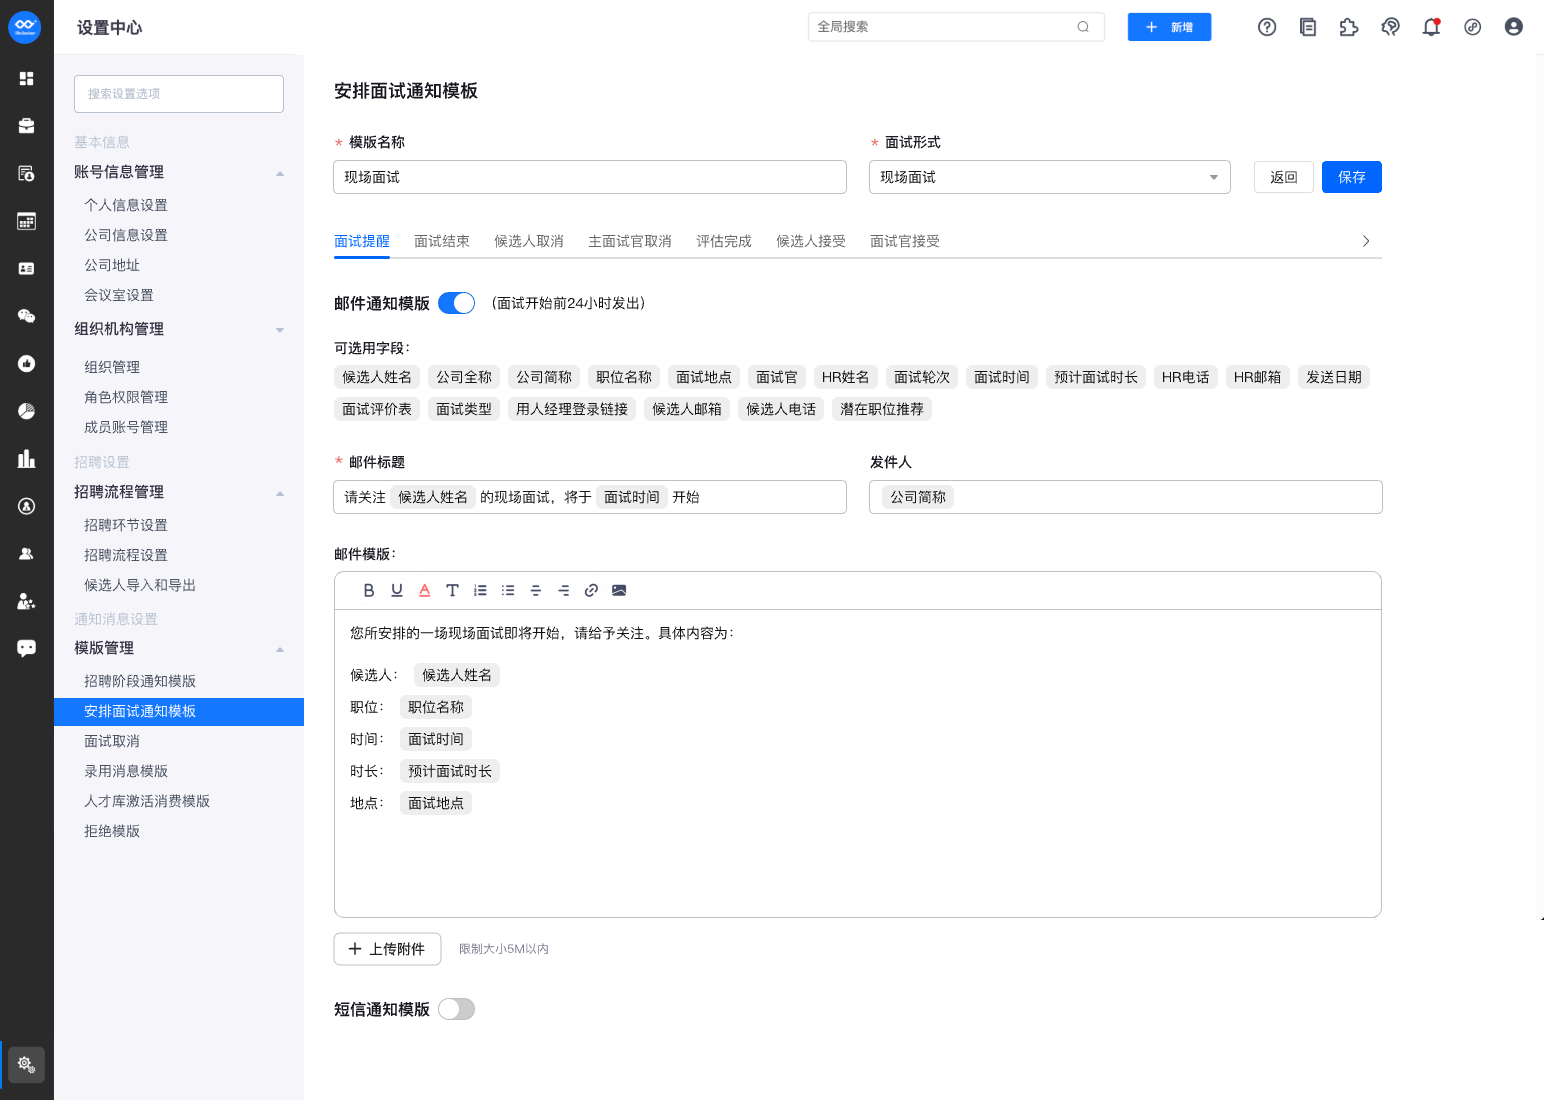The width and height of the screenshot is (1544, 1100).
Task: Apply underline formatting in email editor
Action: tap(397, 590)
